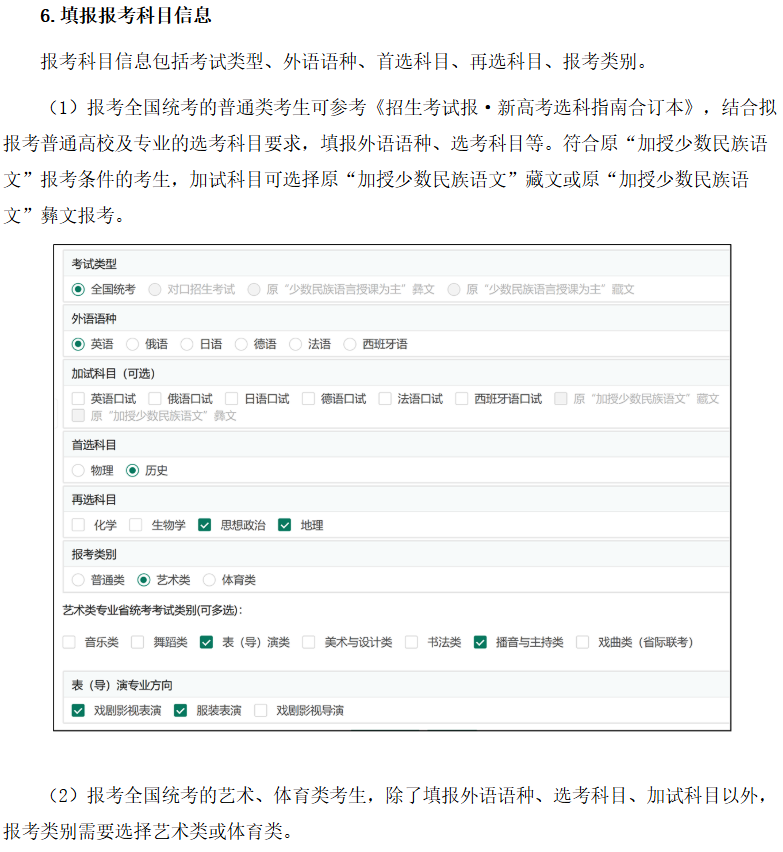The width and height of the screenshot is (783, 852).
Task: Uncheck the 地理 subject checkbox
Action: click(x=284, y=524)
